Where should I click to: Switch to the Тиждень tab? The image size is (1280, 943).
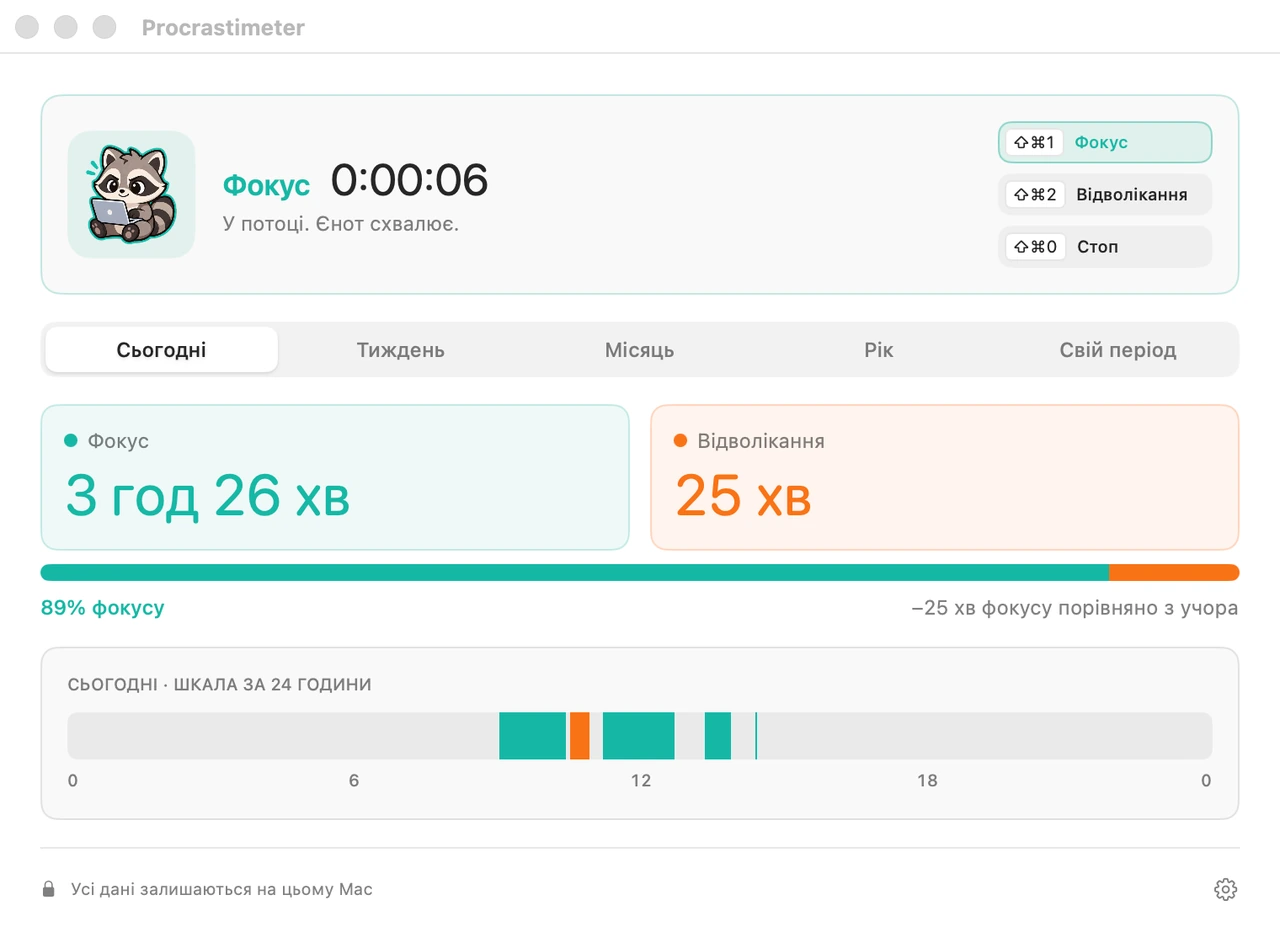coord(401,350)
